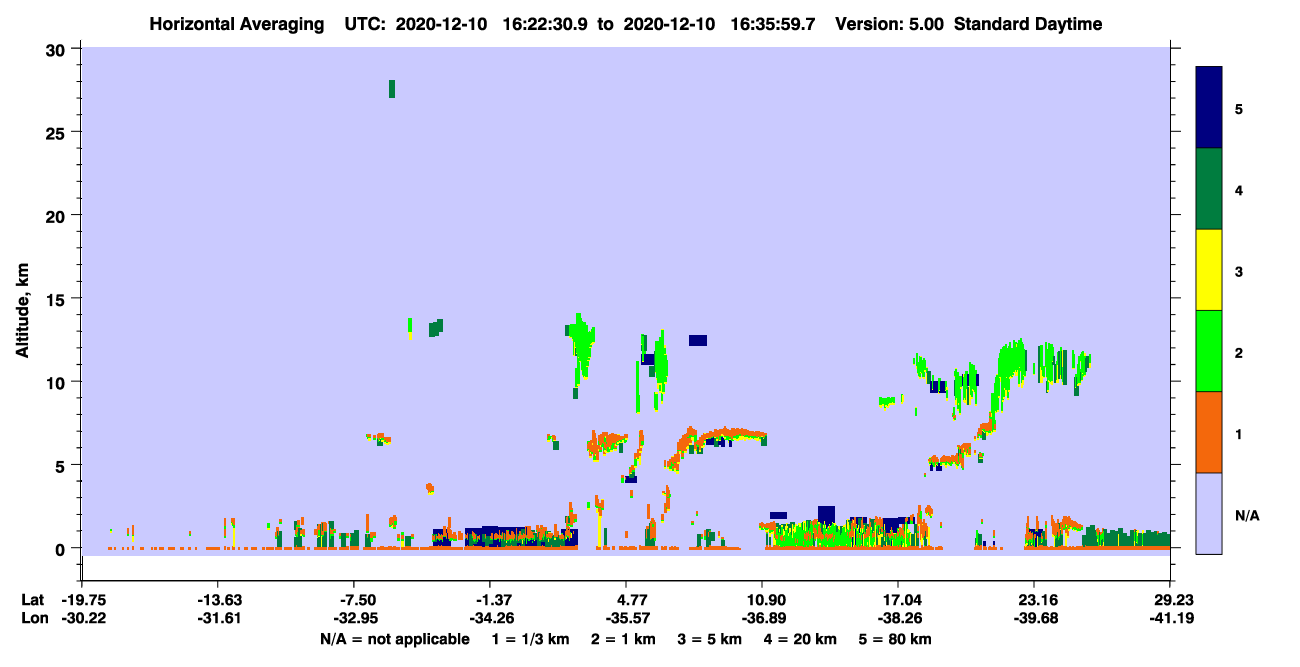Click longitude value -30.22

[x=82, y=618]
